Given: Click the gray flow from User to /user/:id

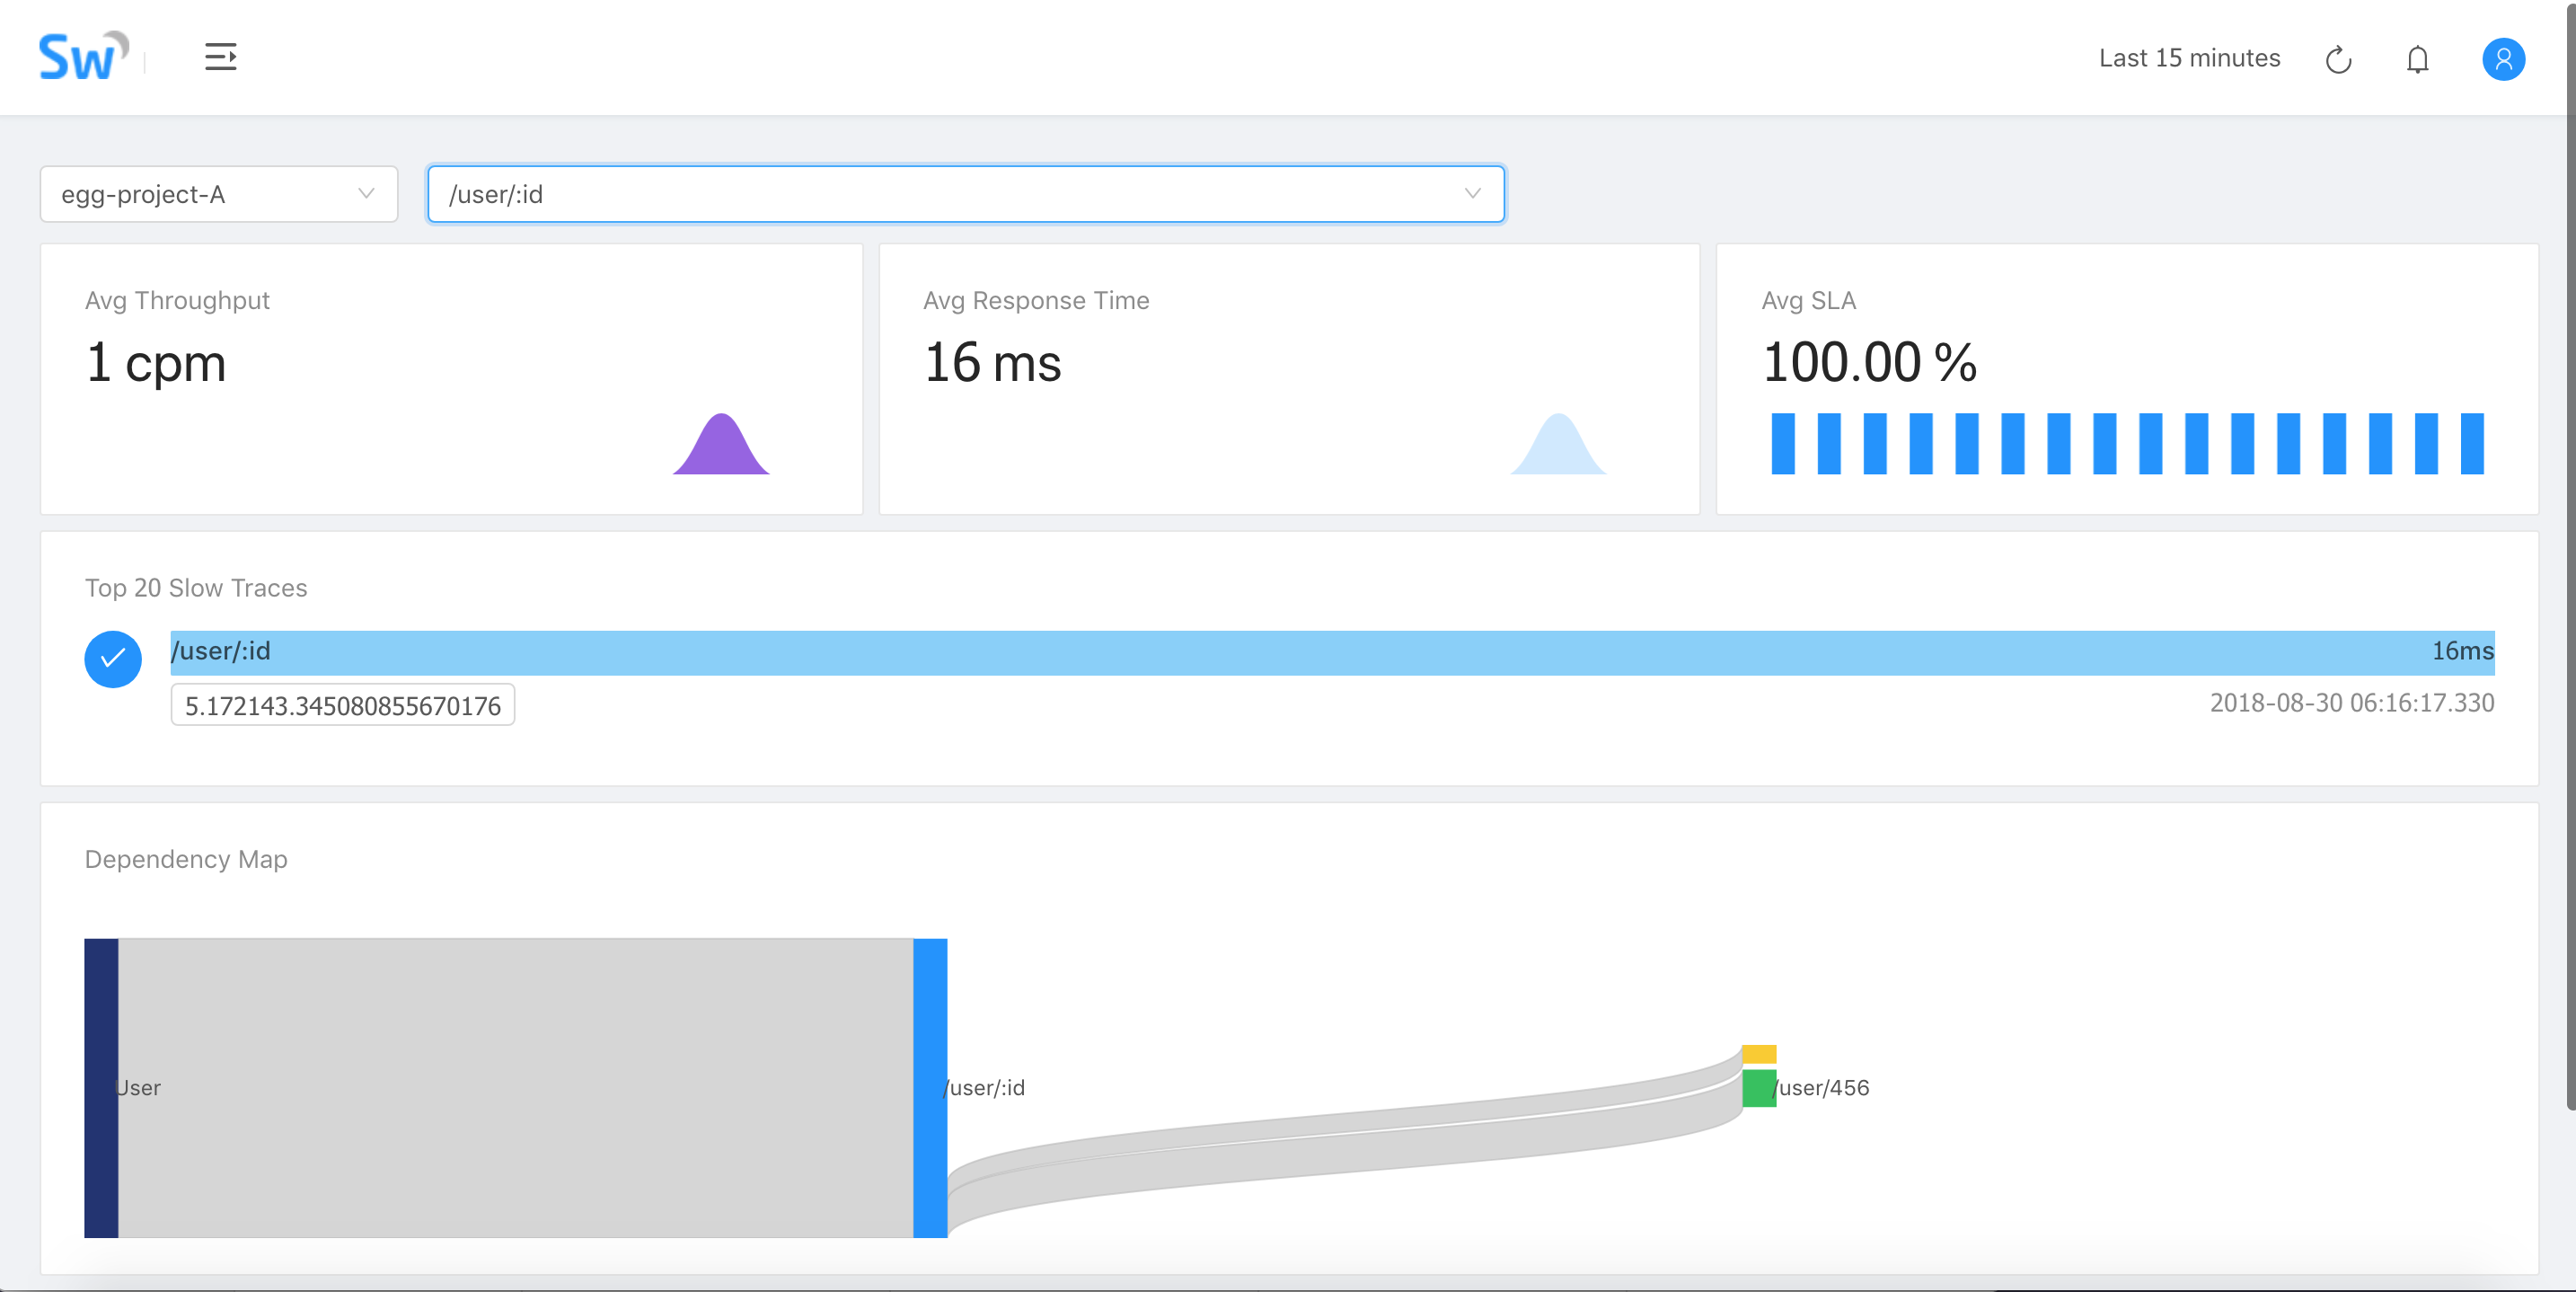Looking at the screenshot, I should (x=516, y=1088).
